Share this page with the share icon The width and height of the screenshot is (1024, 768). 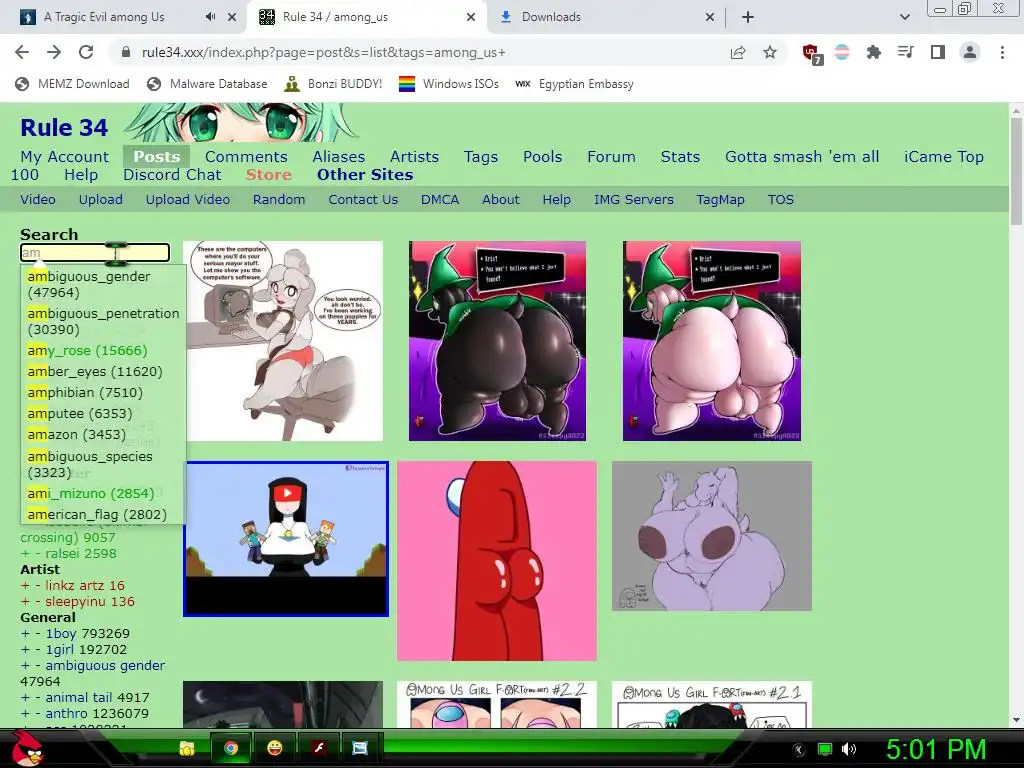coord(738,52)
